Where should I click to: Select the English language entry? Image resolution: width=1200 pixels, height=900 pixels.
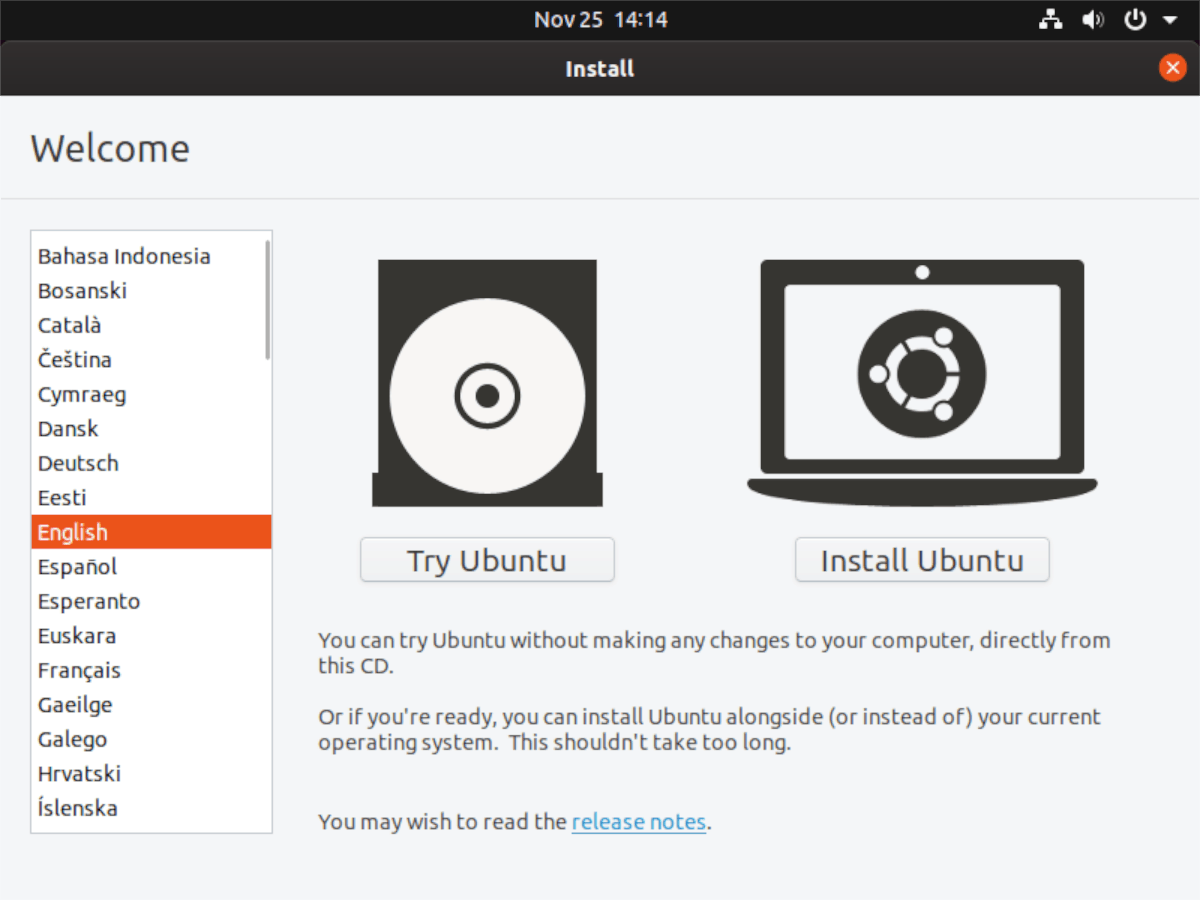click(72, 532)
